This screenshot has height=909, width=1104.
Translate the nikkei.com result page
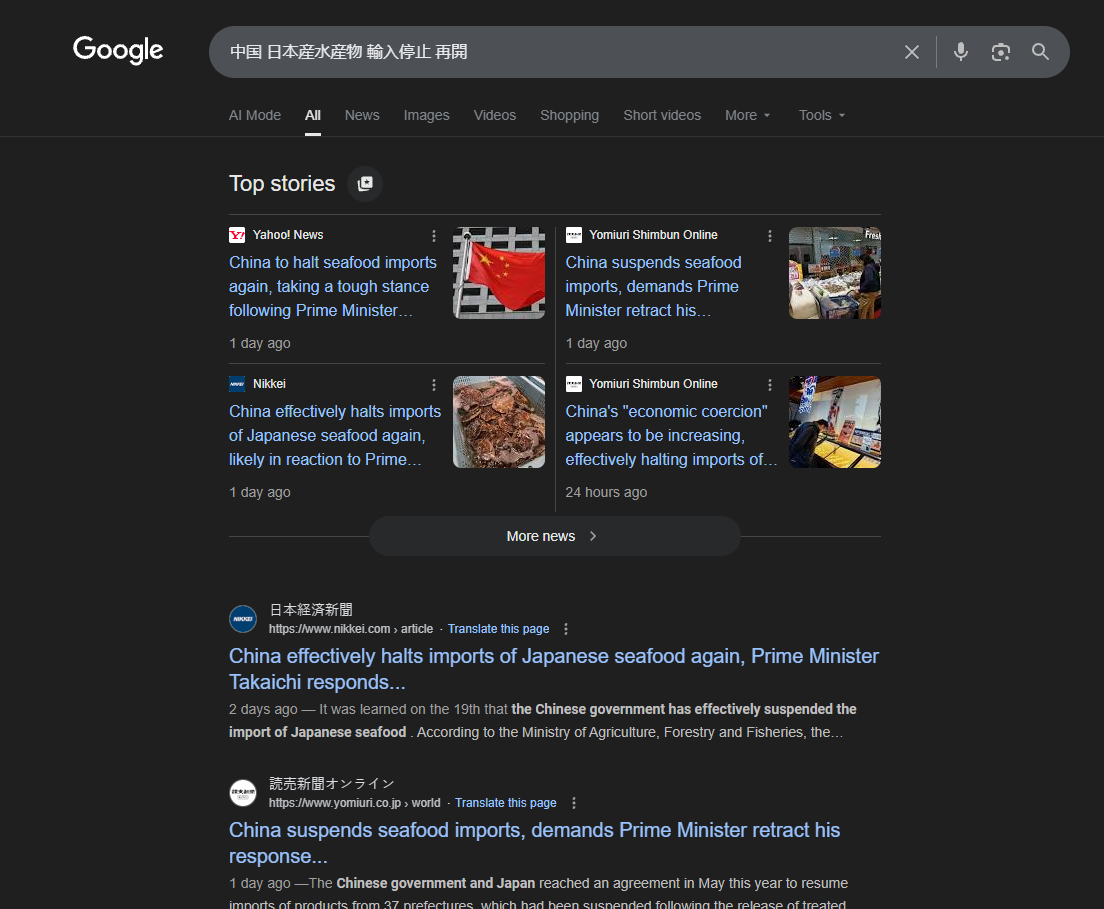point(498,629)
